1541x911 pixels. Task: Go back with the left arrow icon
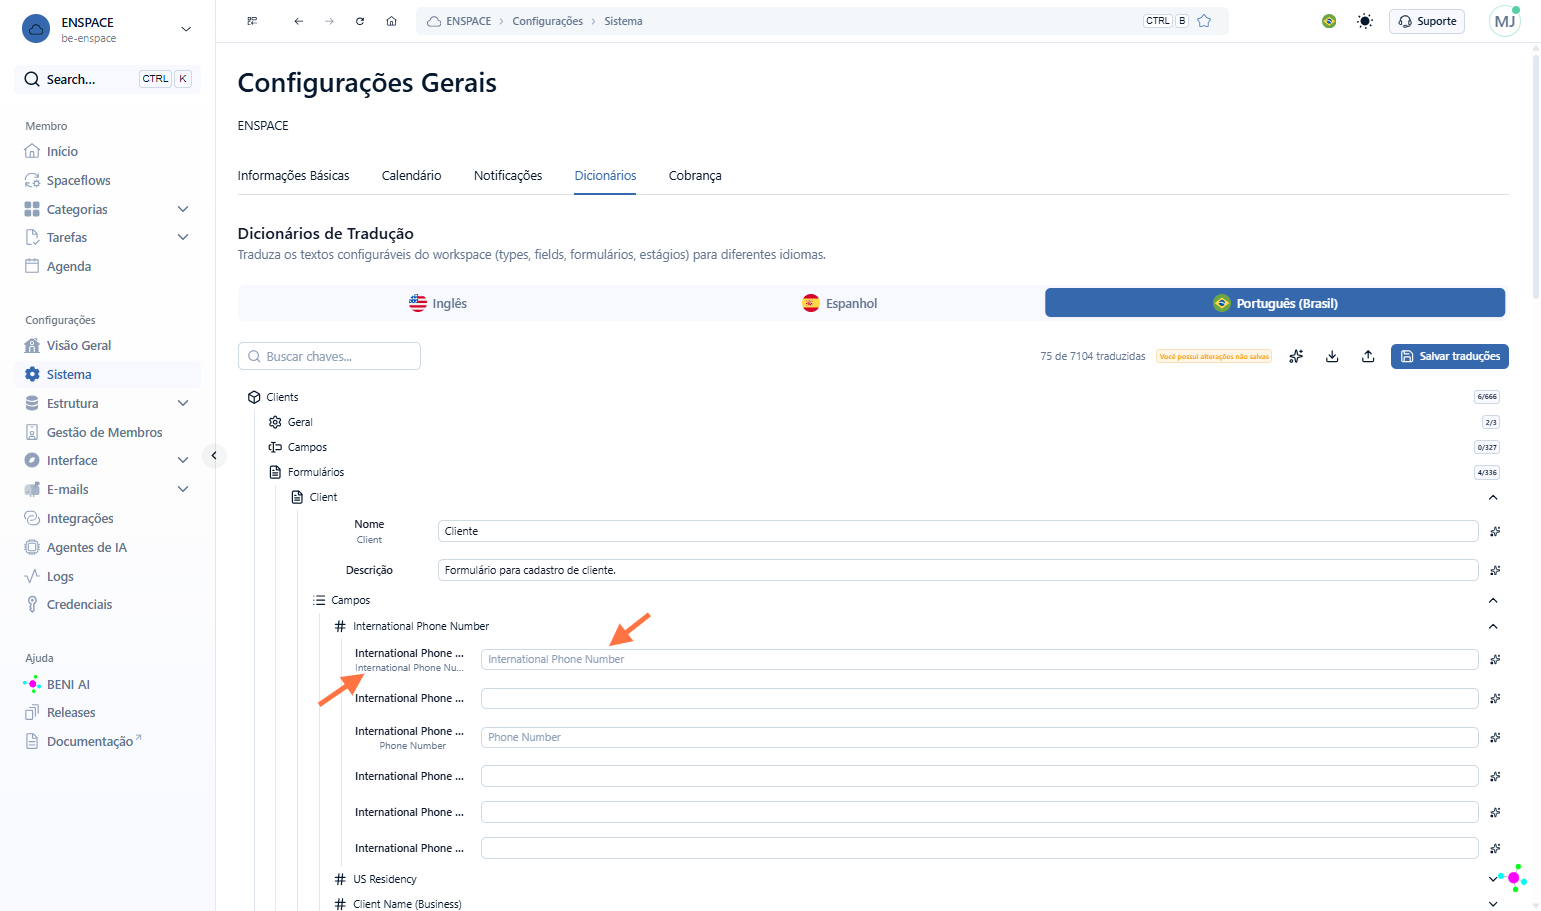coord(298,21)
